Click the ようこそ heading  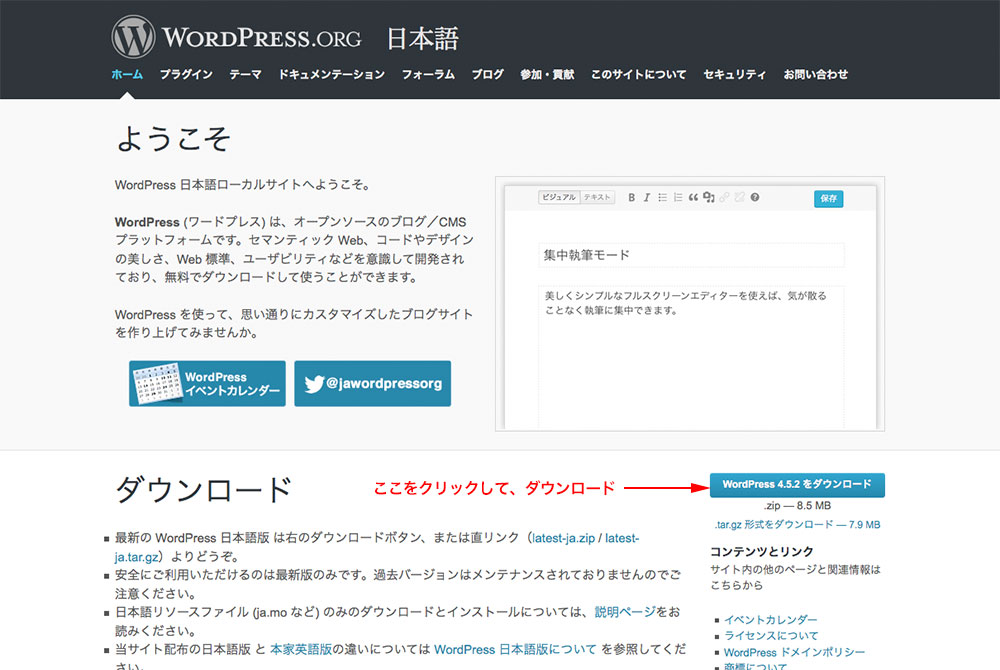(173, 138)
